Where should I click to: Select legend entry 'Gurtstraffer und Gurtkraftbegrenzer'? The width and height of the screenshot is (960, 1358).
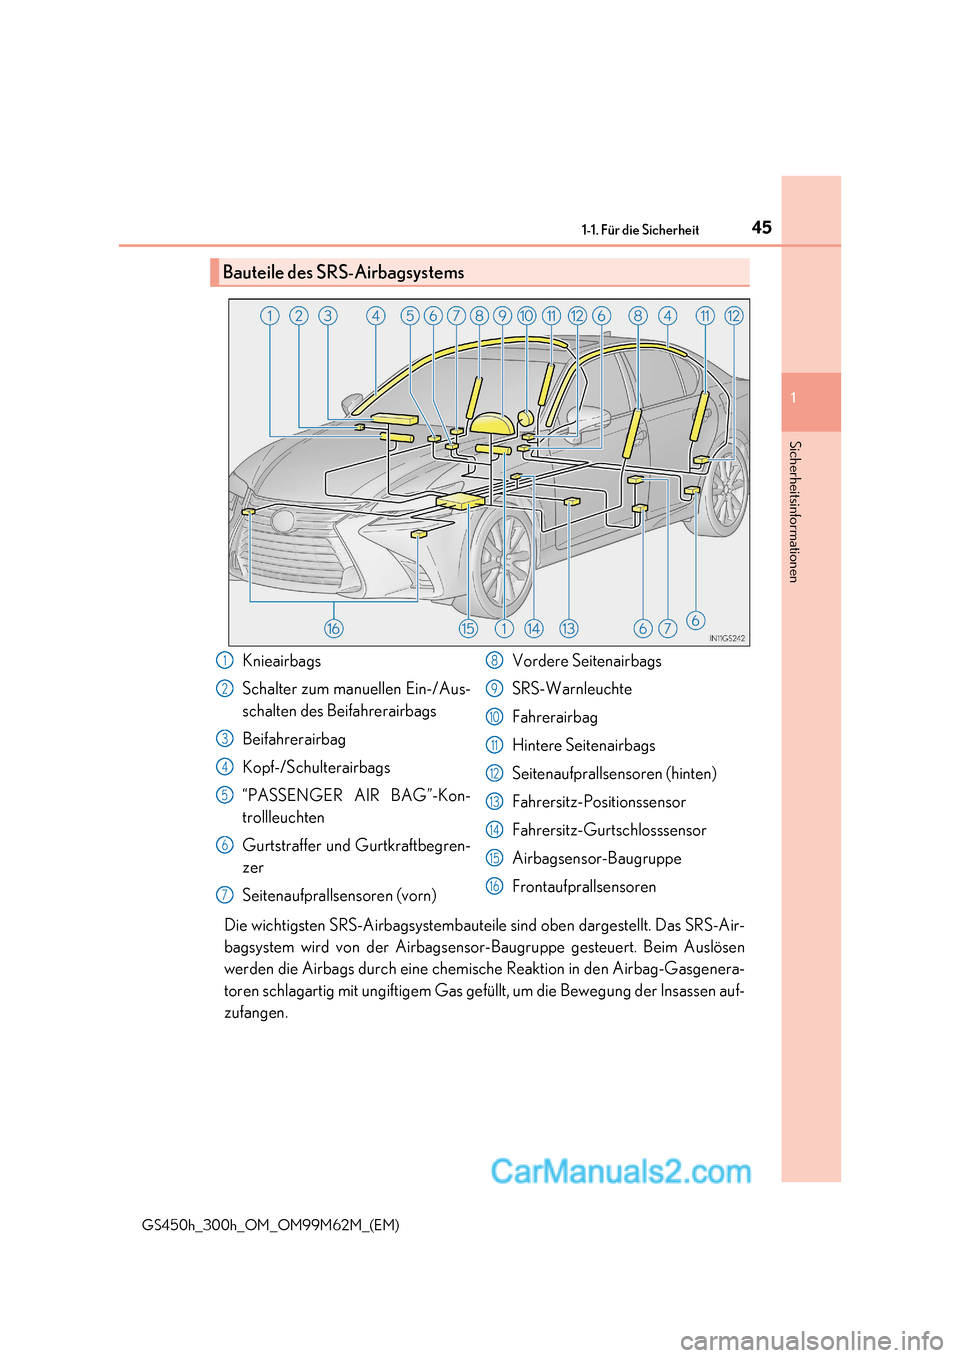click(355, 856)
